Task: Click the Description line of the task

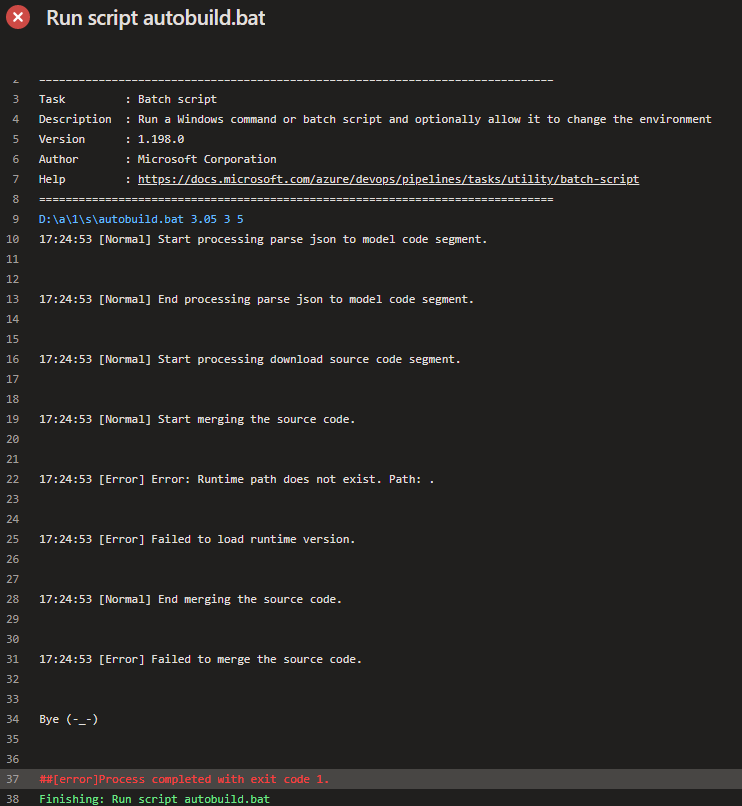Action: tap(375, 119)
